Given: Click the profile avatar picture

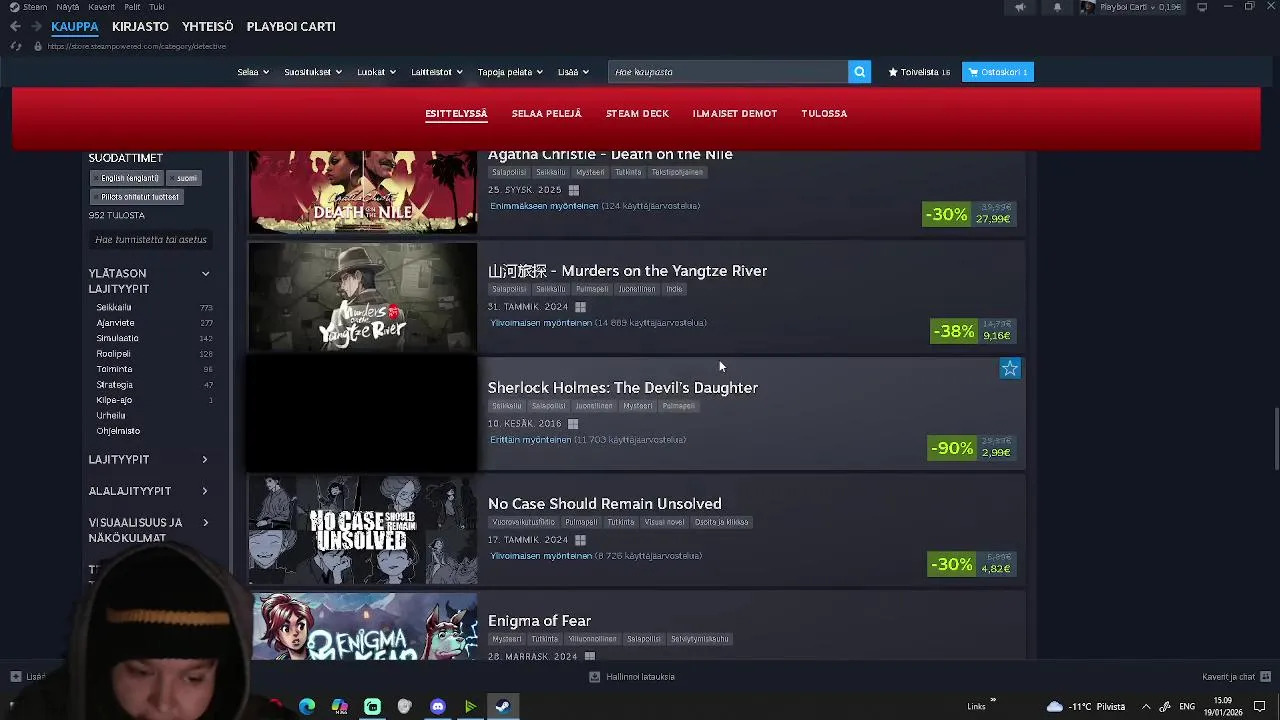Looking at the screenshot, I should 1087,7.
